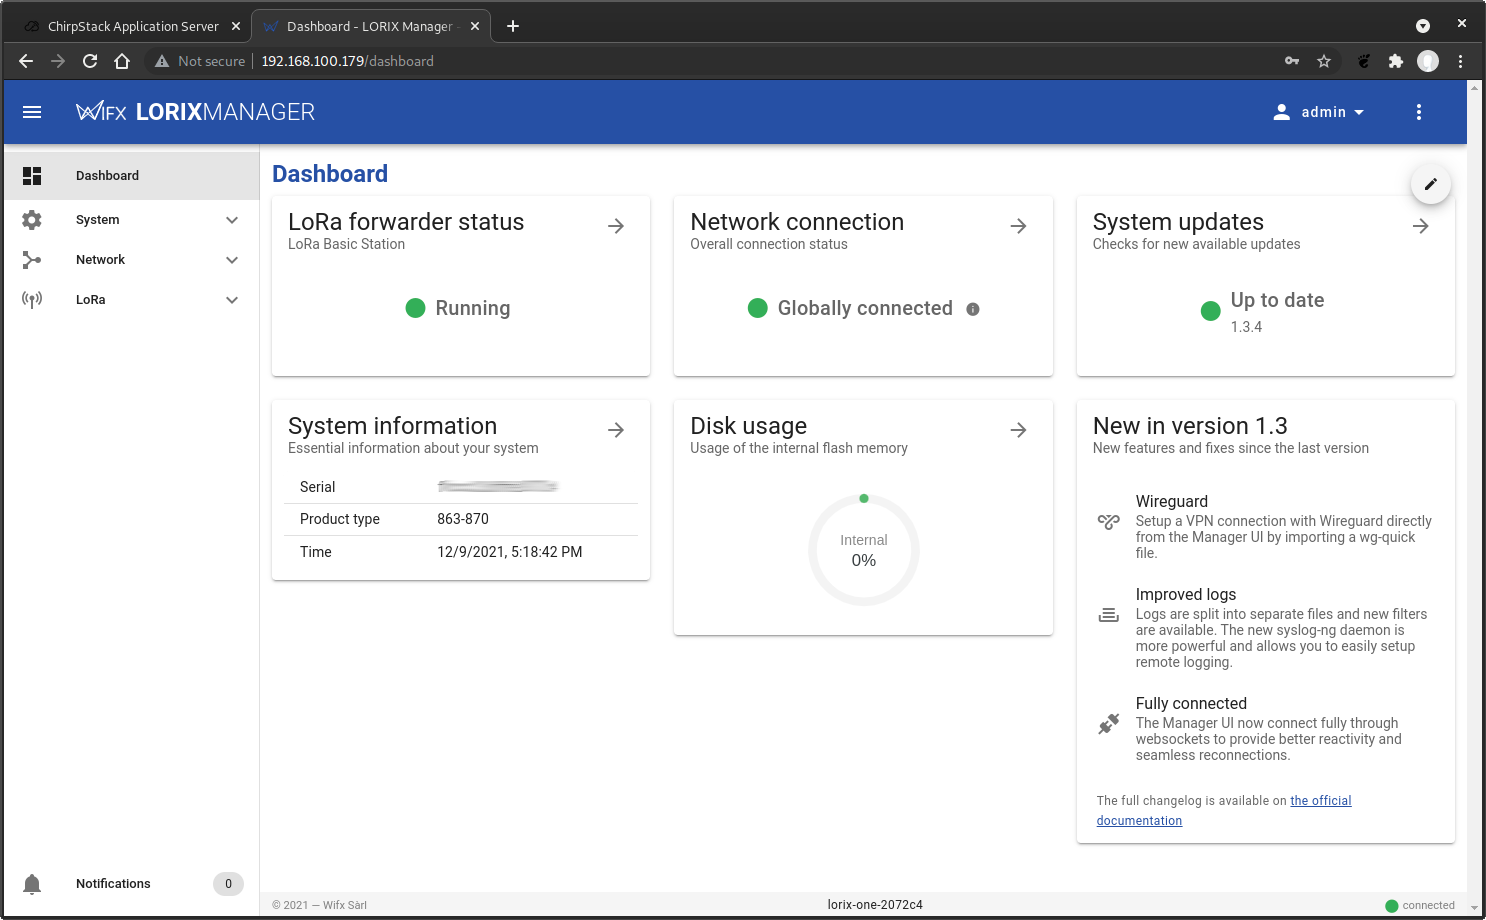Expand the Network sidebar section
This screenshot has width=1486, height=920.
[132, 260]
